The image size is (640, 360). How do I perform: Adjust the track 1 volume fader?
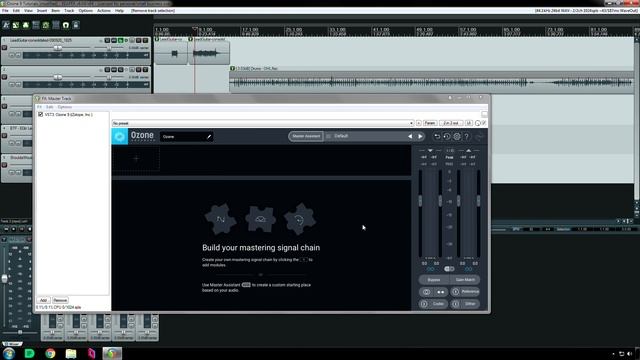[58, 48]
